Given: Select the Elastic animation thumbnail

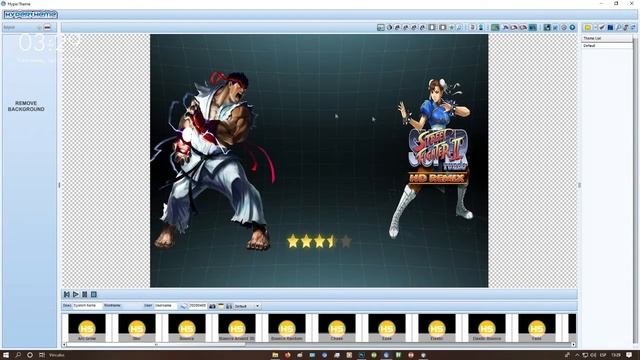Looking at the screenshot, I should (x=437, y=328).
